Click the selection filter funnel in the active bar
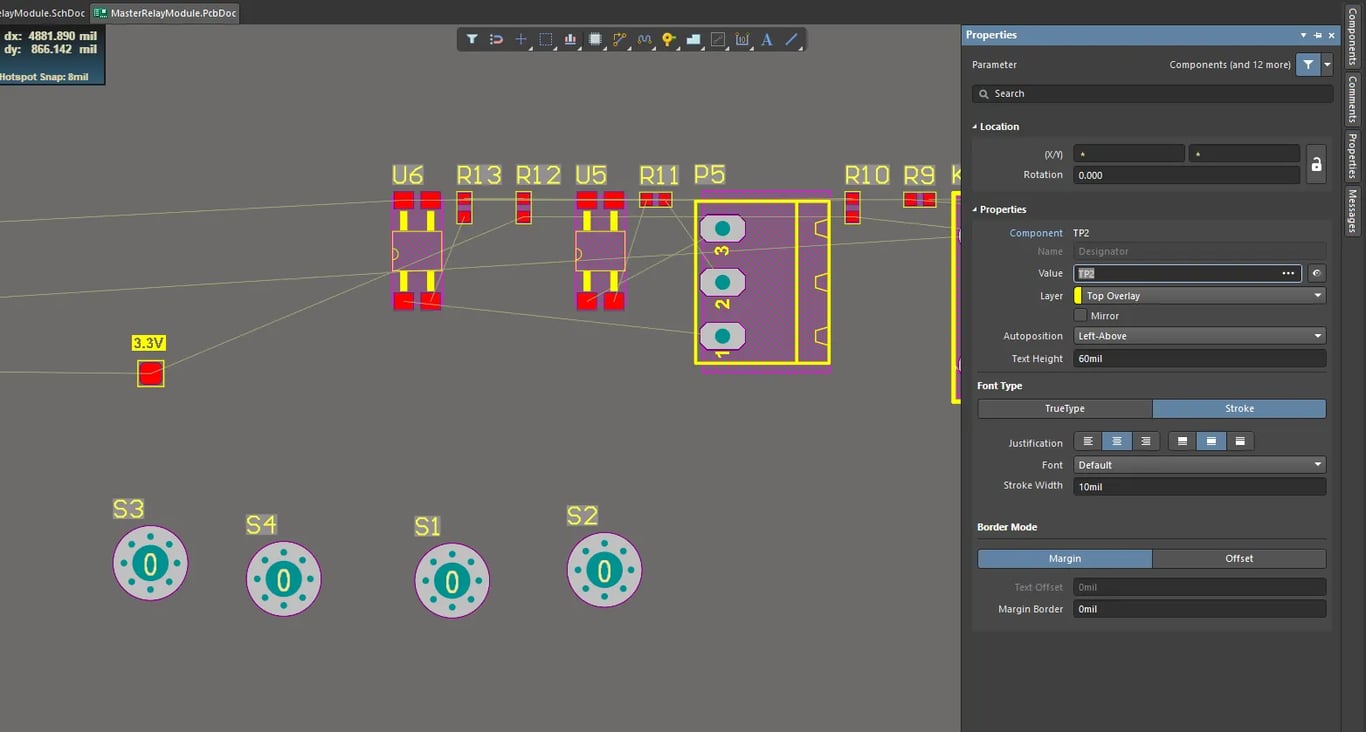 tap(472, 40)
